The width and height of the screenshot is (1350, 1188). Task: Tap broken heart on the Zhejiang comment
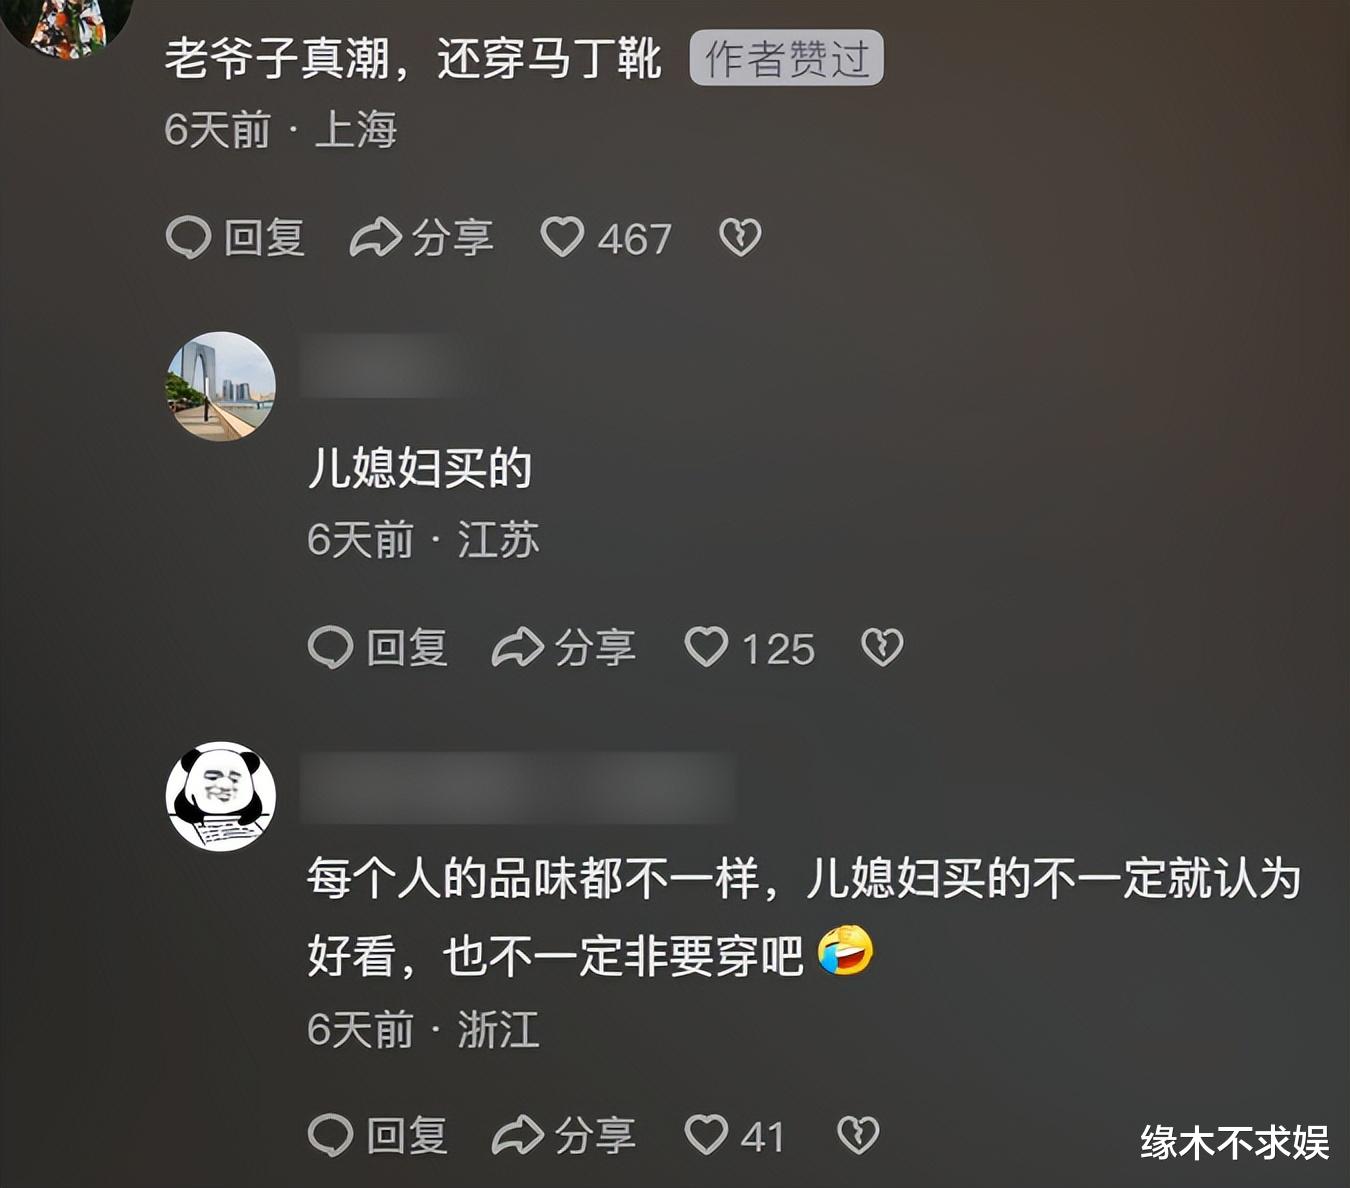pos(858,1135)
